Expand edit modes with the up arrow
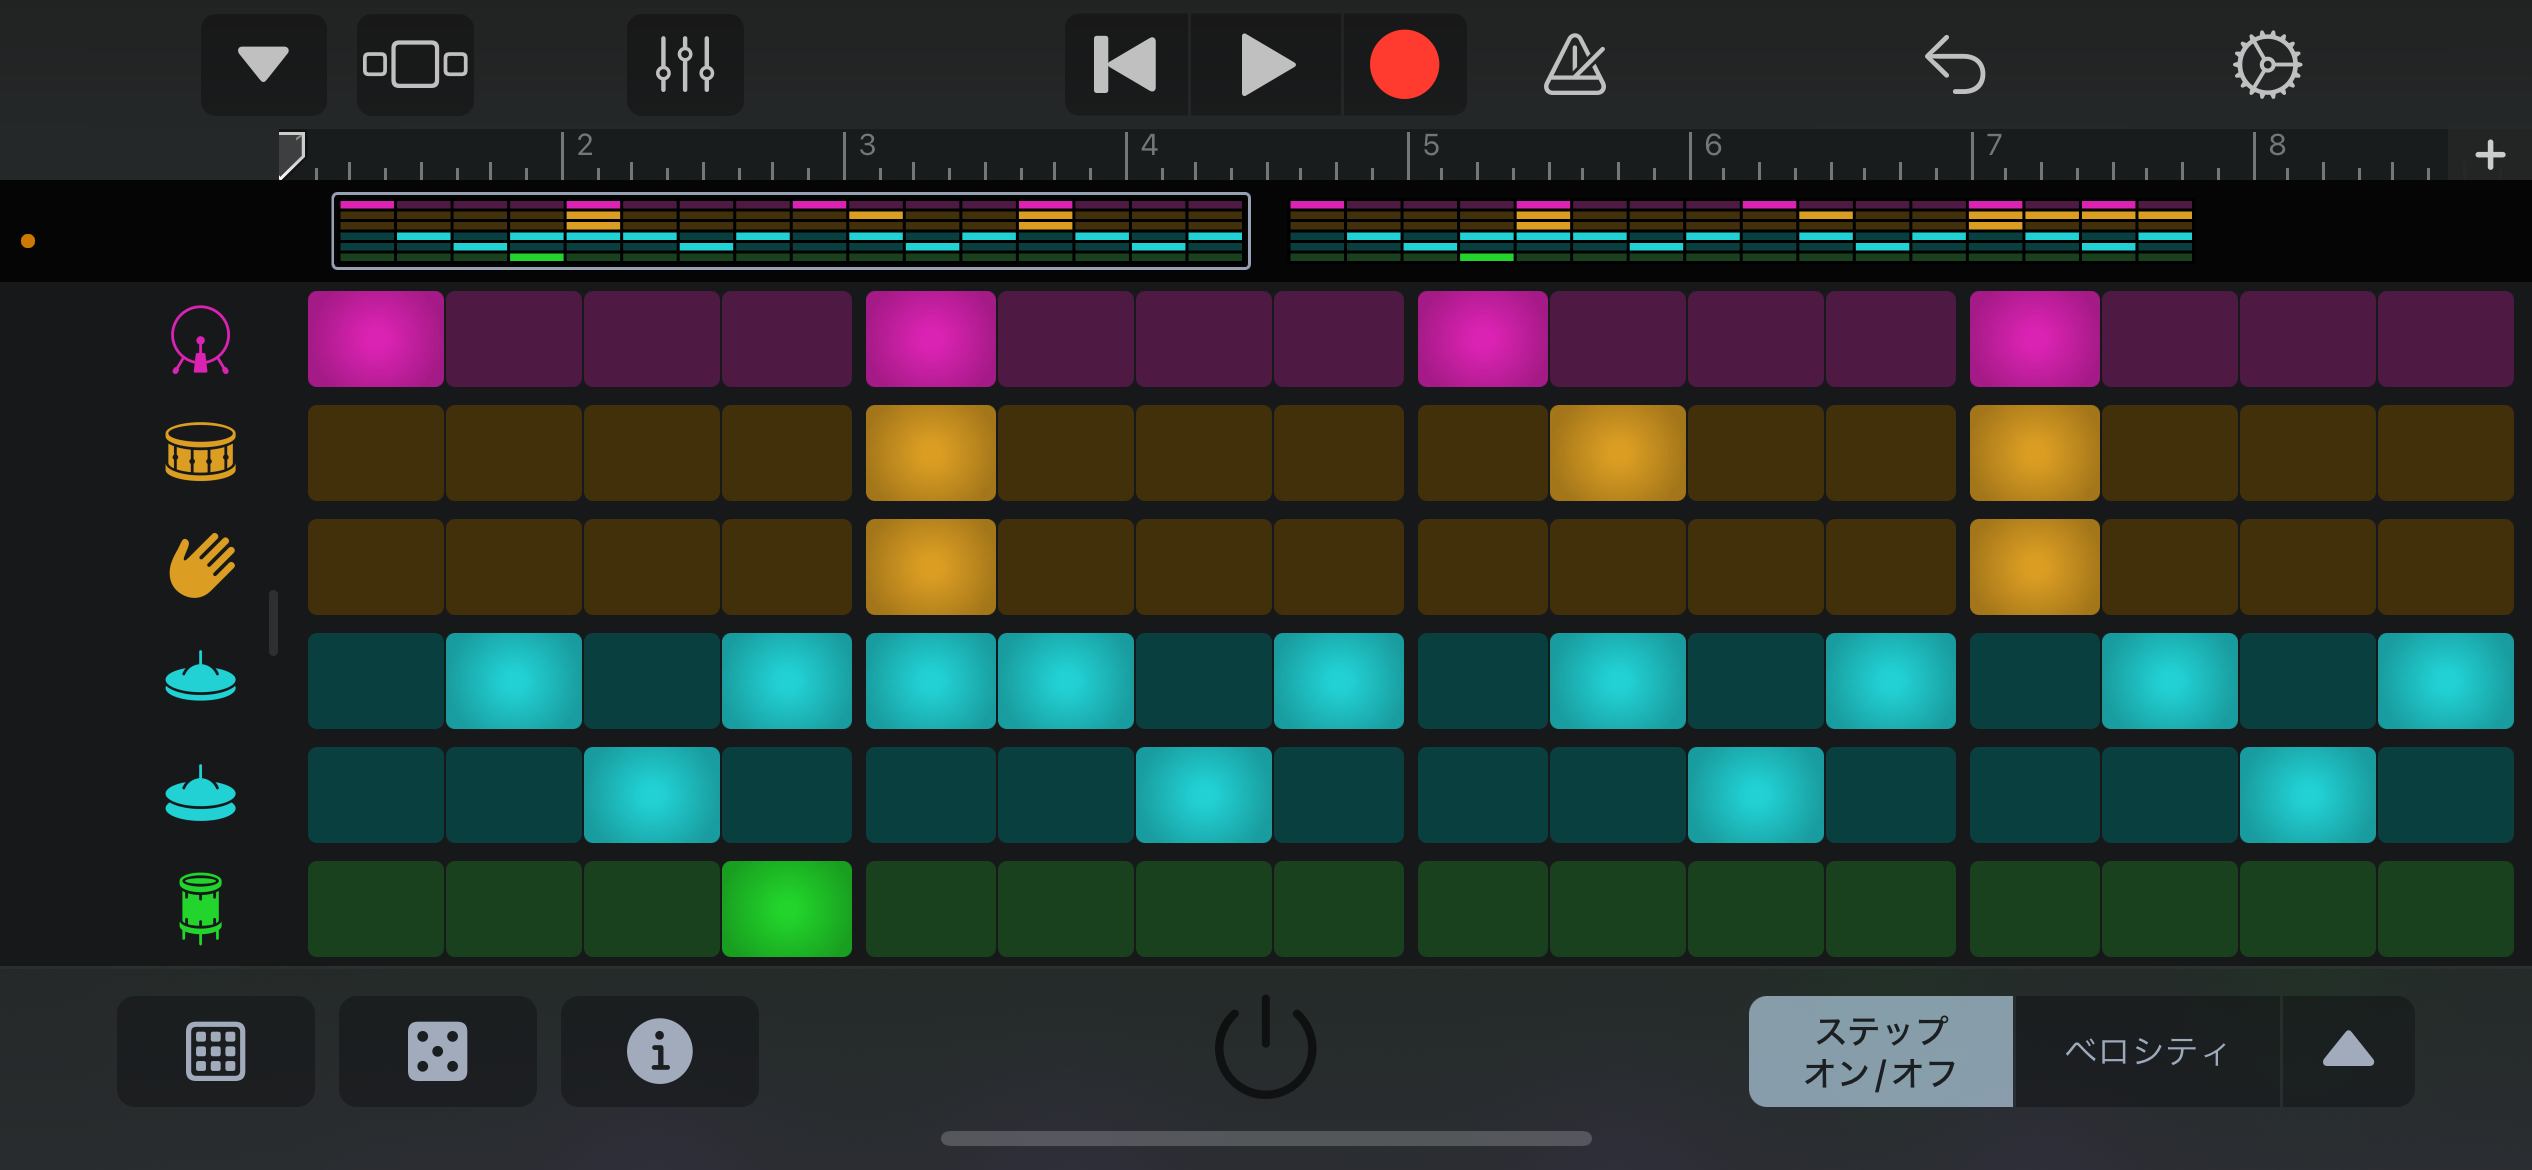 [x=2348, y=1051]
